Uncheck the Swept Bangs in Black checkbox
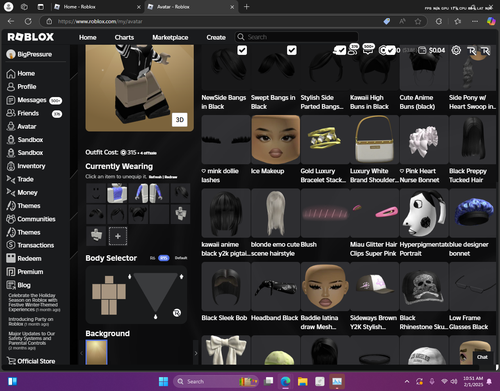The image size is (500, 391). tap(292, 50)
